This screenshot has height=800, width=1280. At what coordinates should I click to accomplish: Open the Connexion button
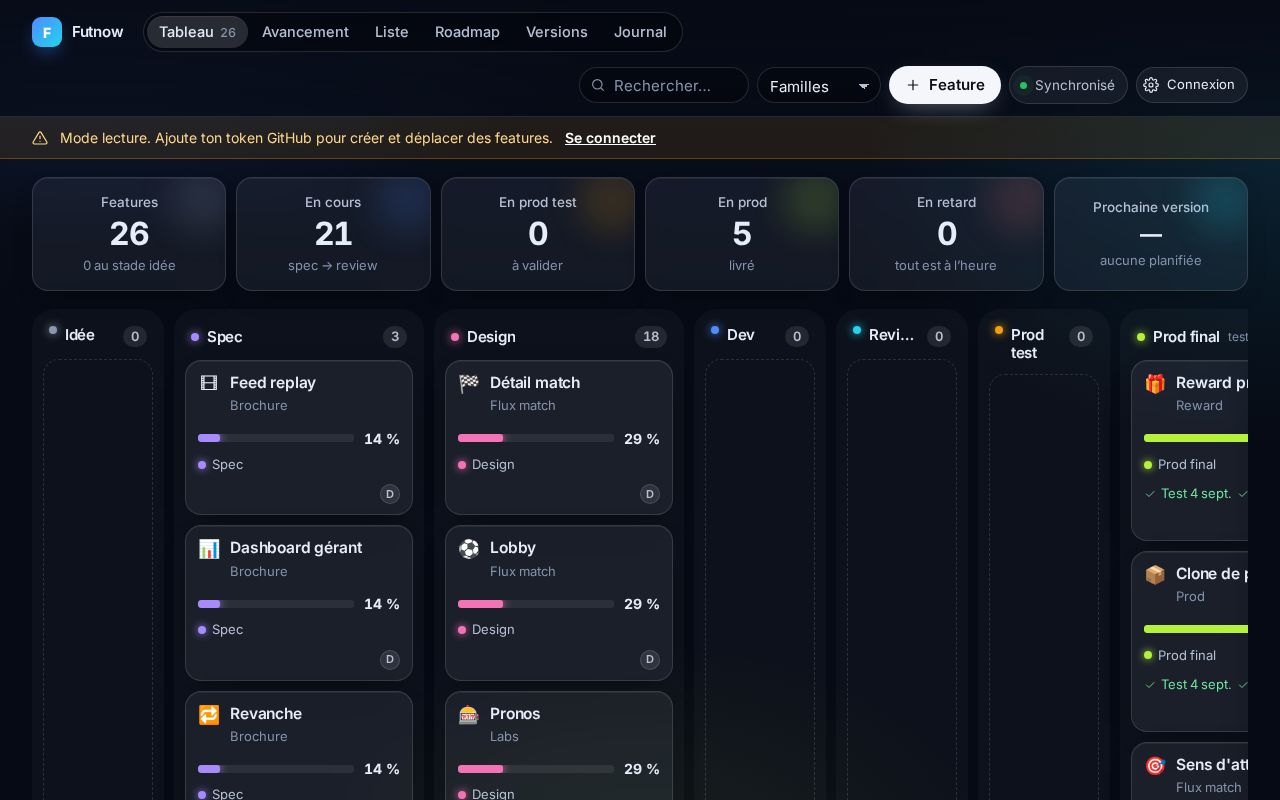[1192, 85]
